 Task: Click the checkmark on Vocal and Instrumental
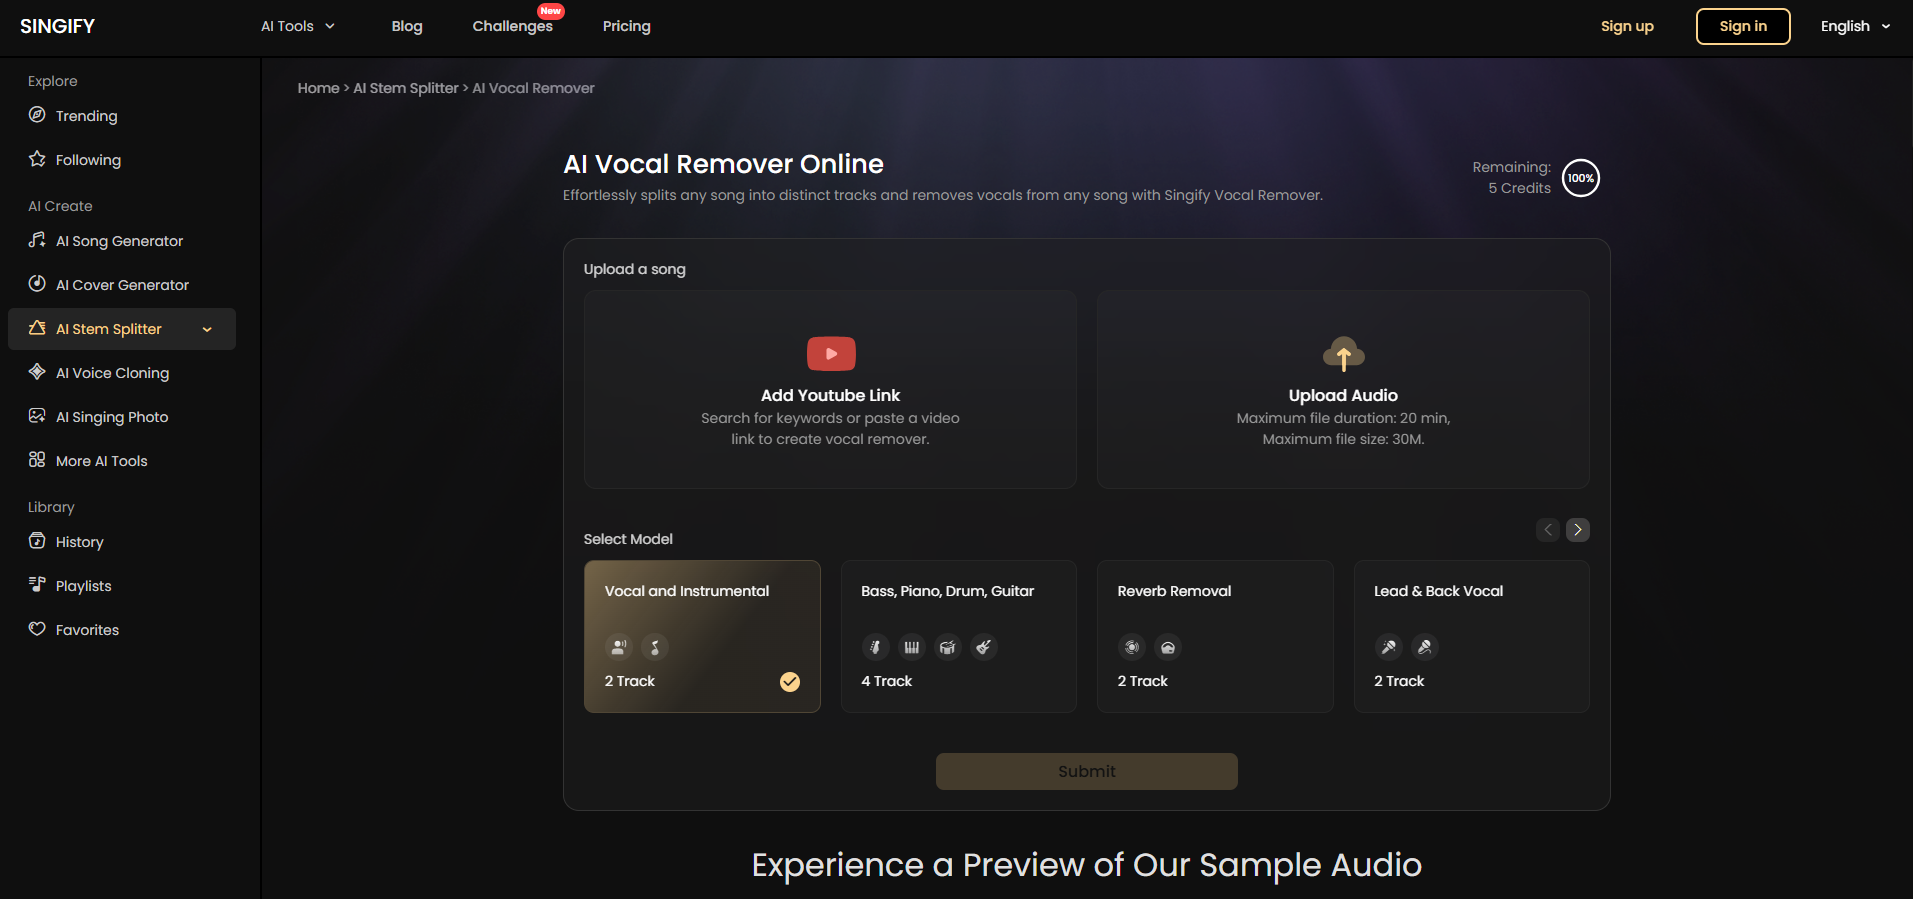(x=790, y=682)
